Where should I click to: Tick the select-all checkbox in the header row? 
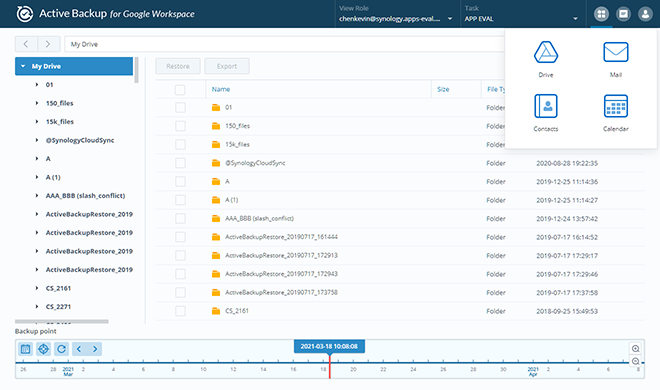(x=180, y=90)
